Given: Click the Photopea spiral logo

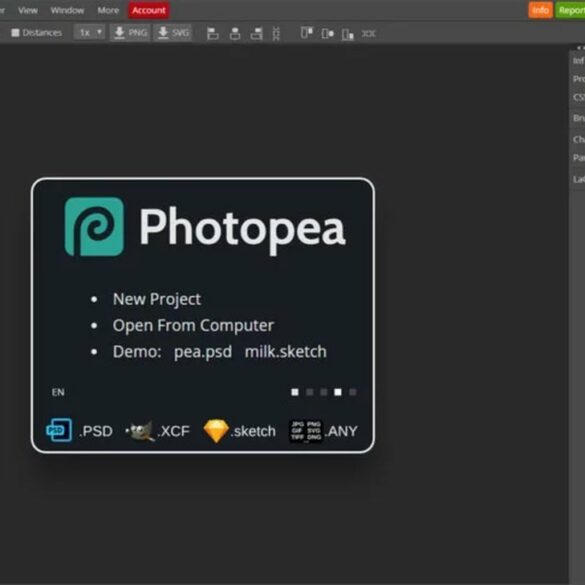Looking at the screenshot, I should point(94,226).
